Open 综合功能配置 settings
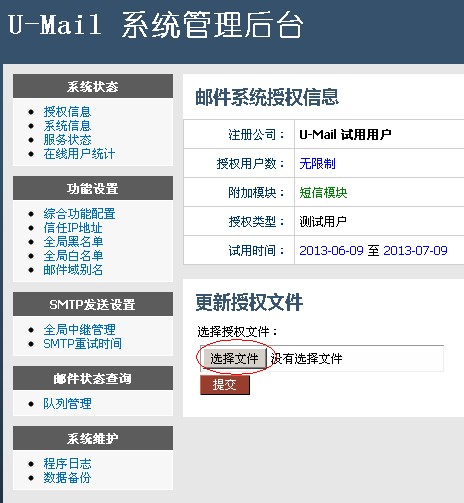Viewport: 464px width, 503px height. 79,214
